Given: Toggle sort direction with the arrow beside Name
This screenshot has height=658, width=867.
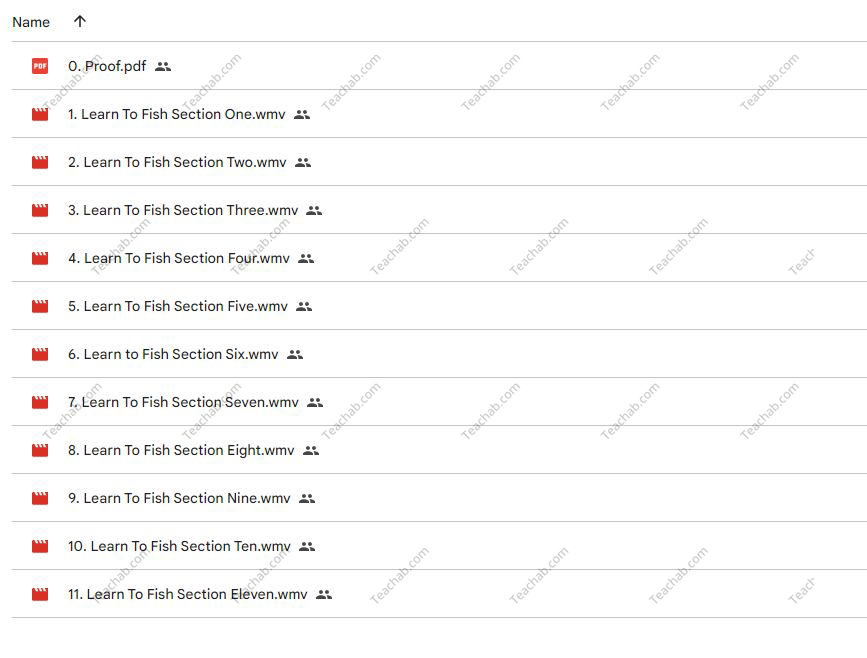Looking at the screenshot, I should 80,22.
